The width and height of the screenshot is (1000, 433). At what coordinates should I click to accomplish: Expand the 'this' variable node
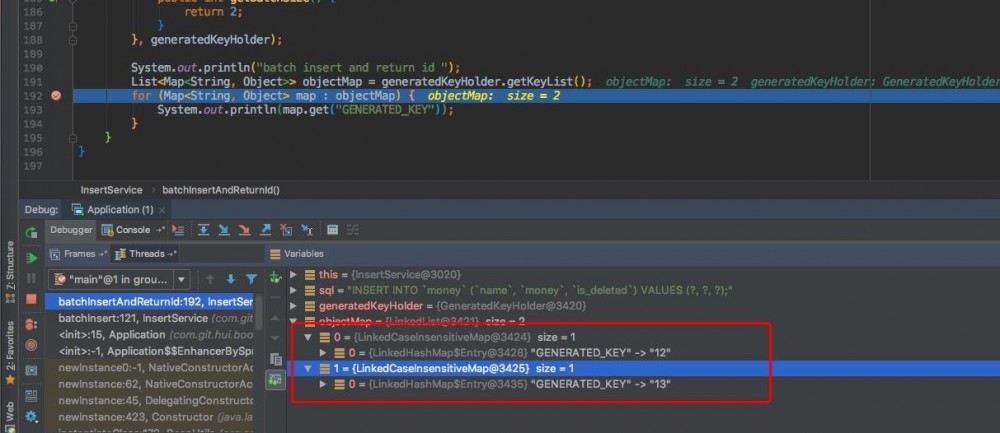[x=293, y=275]
